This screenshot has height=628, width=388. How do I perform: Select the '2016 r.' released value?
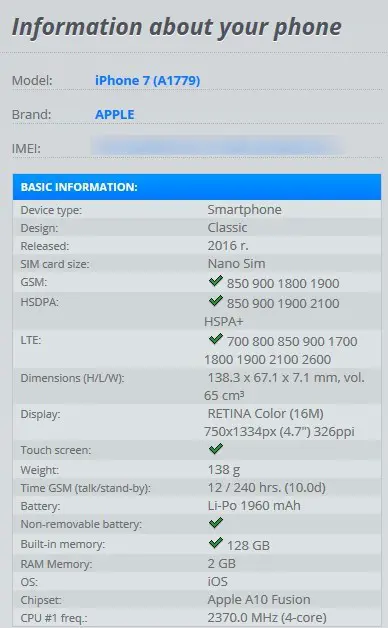click(x=228, y=246)
